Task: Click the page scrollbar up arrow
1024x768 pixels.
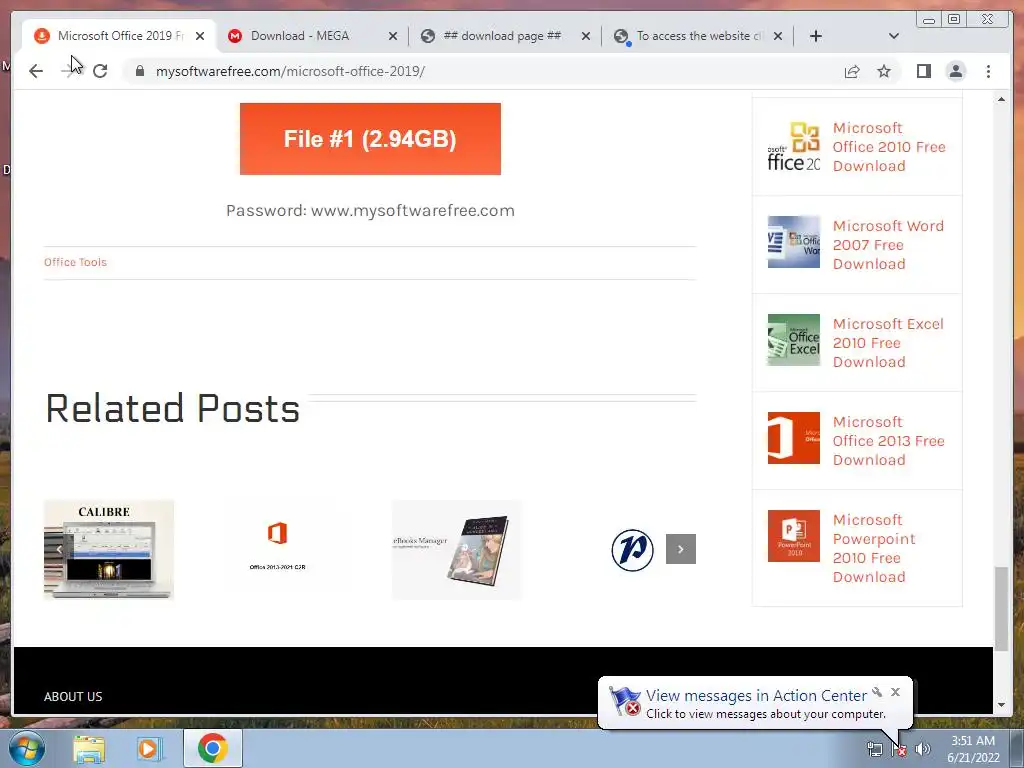Action: pos(1001,99)
